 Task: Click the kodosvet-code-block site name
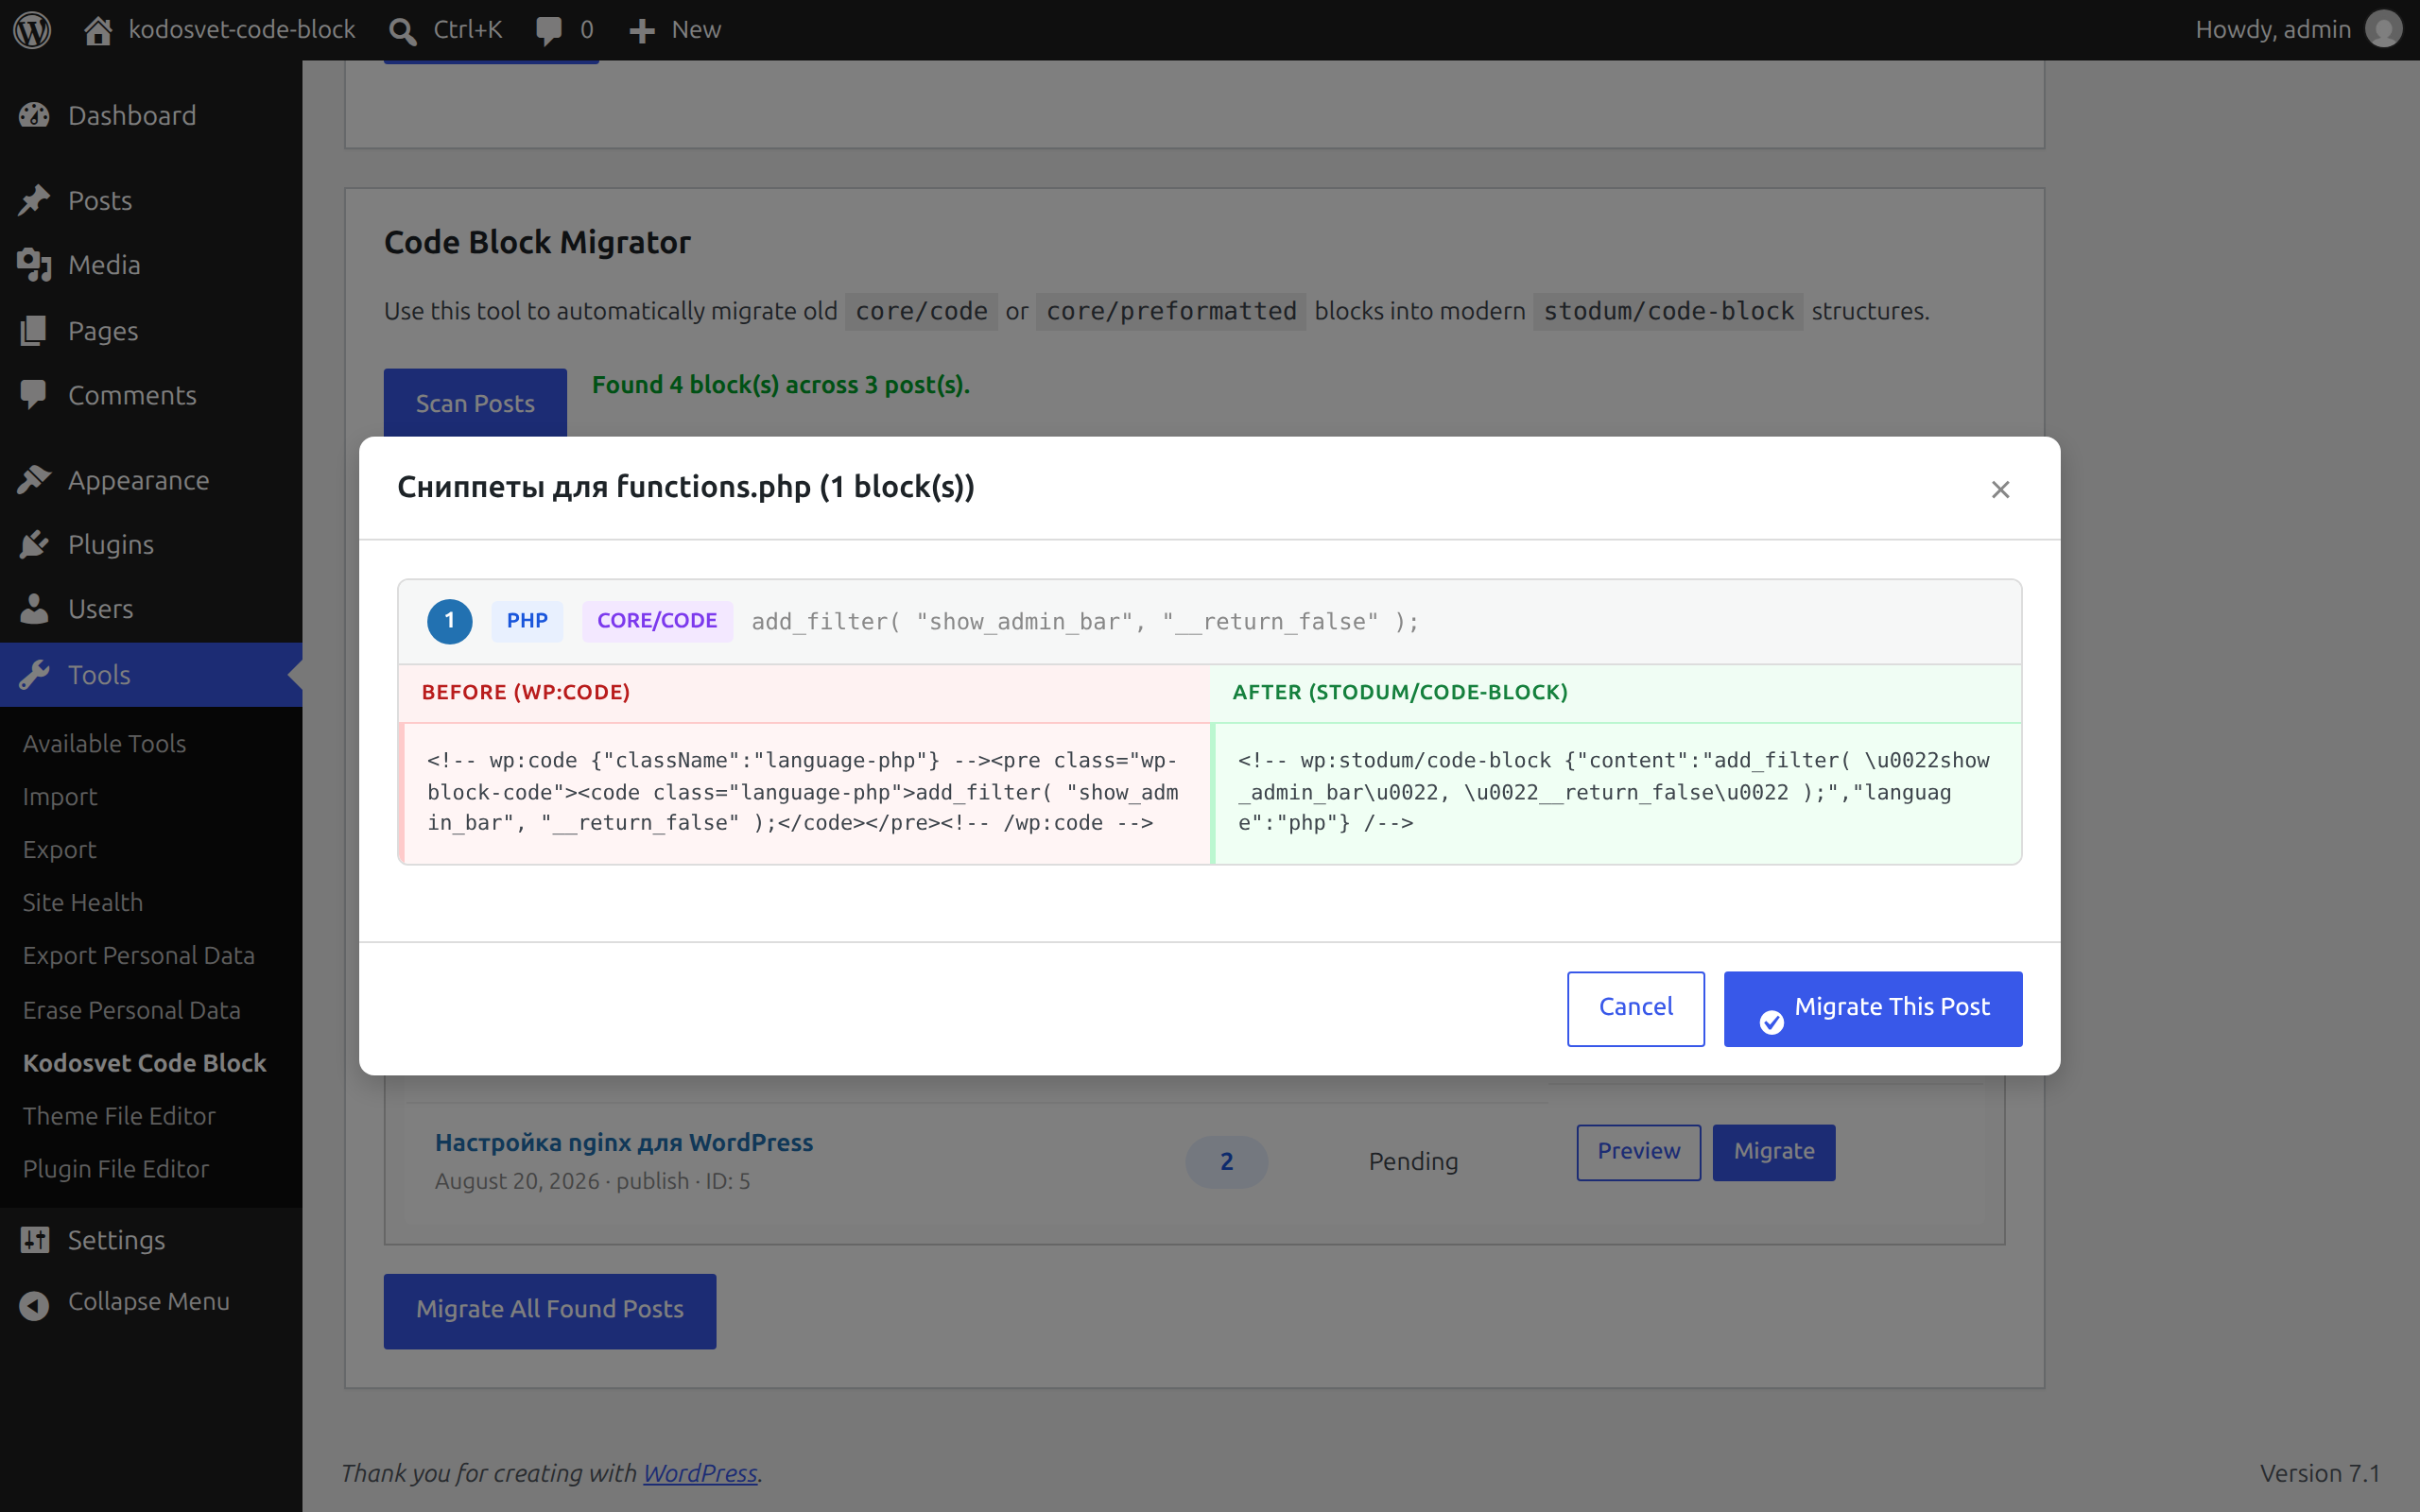[x=242, y=30]
